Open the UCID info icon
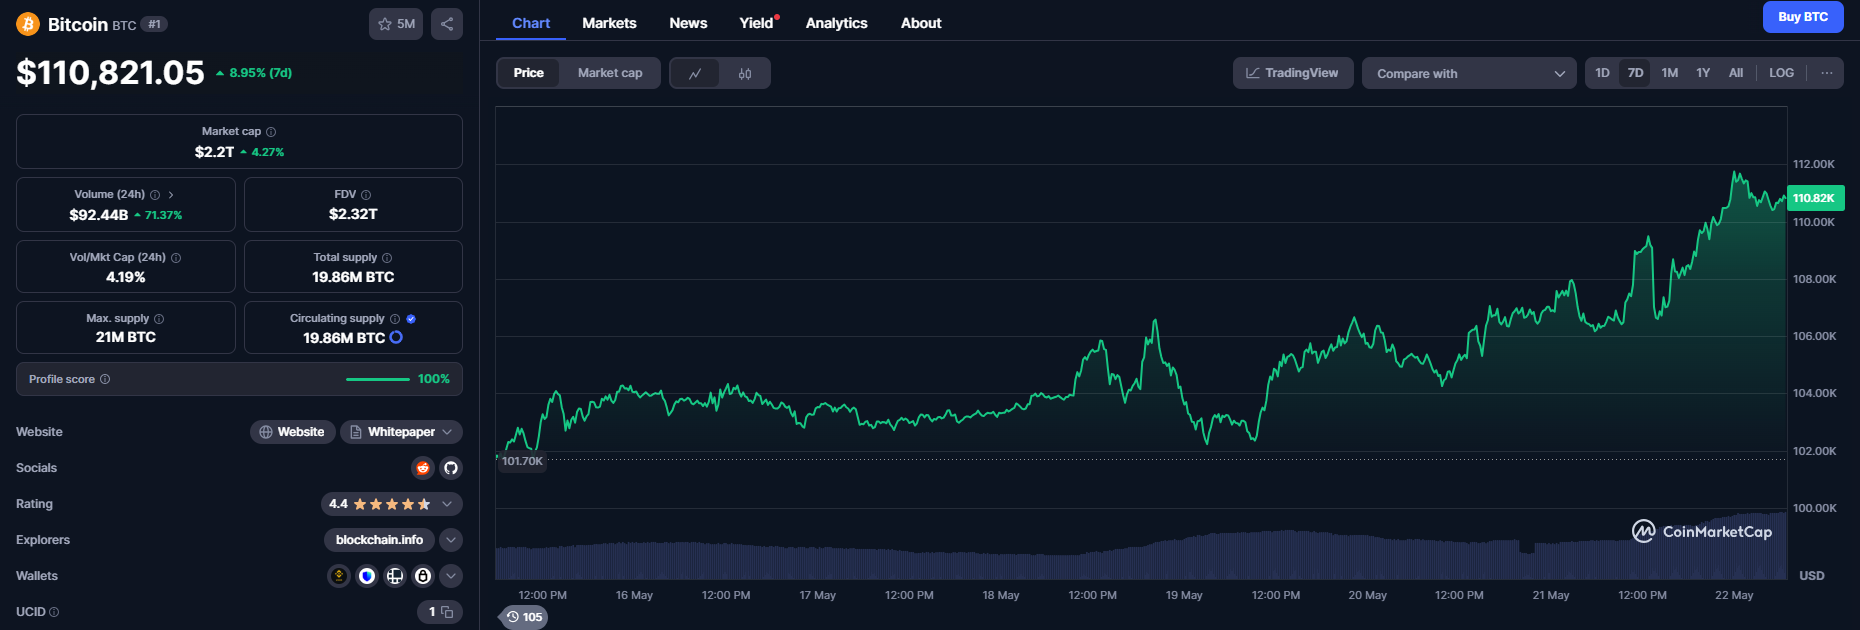Image resolution: width=1860 pixels, height=630 pixels. (x=54, y=612)
